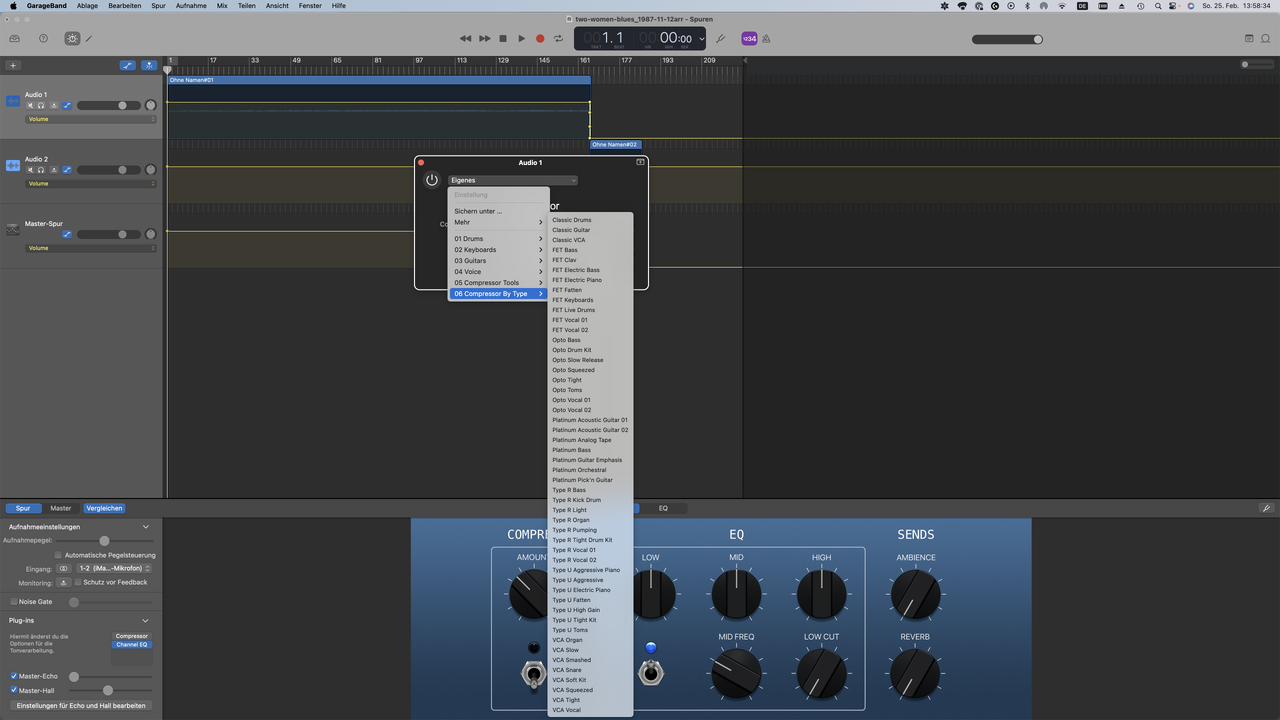Viewport: 1280px width, 720px height.
Task: Toggle input monitoring on Audio 1 track
Action: (54, 105)
